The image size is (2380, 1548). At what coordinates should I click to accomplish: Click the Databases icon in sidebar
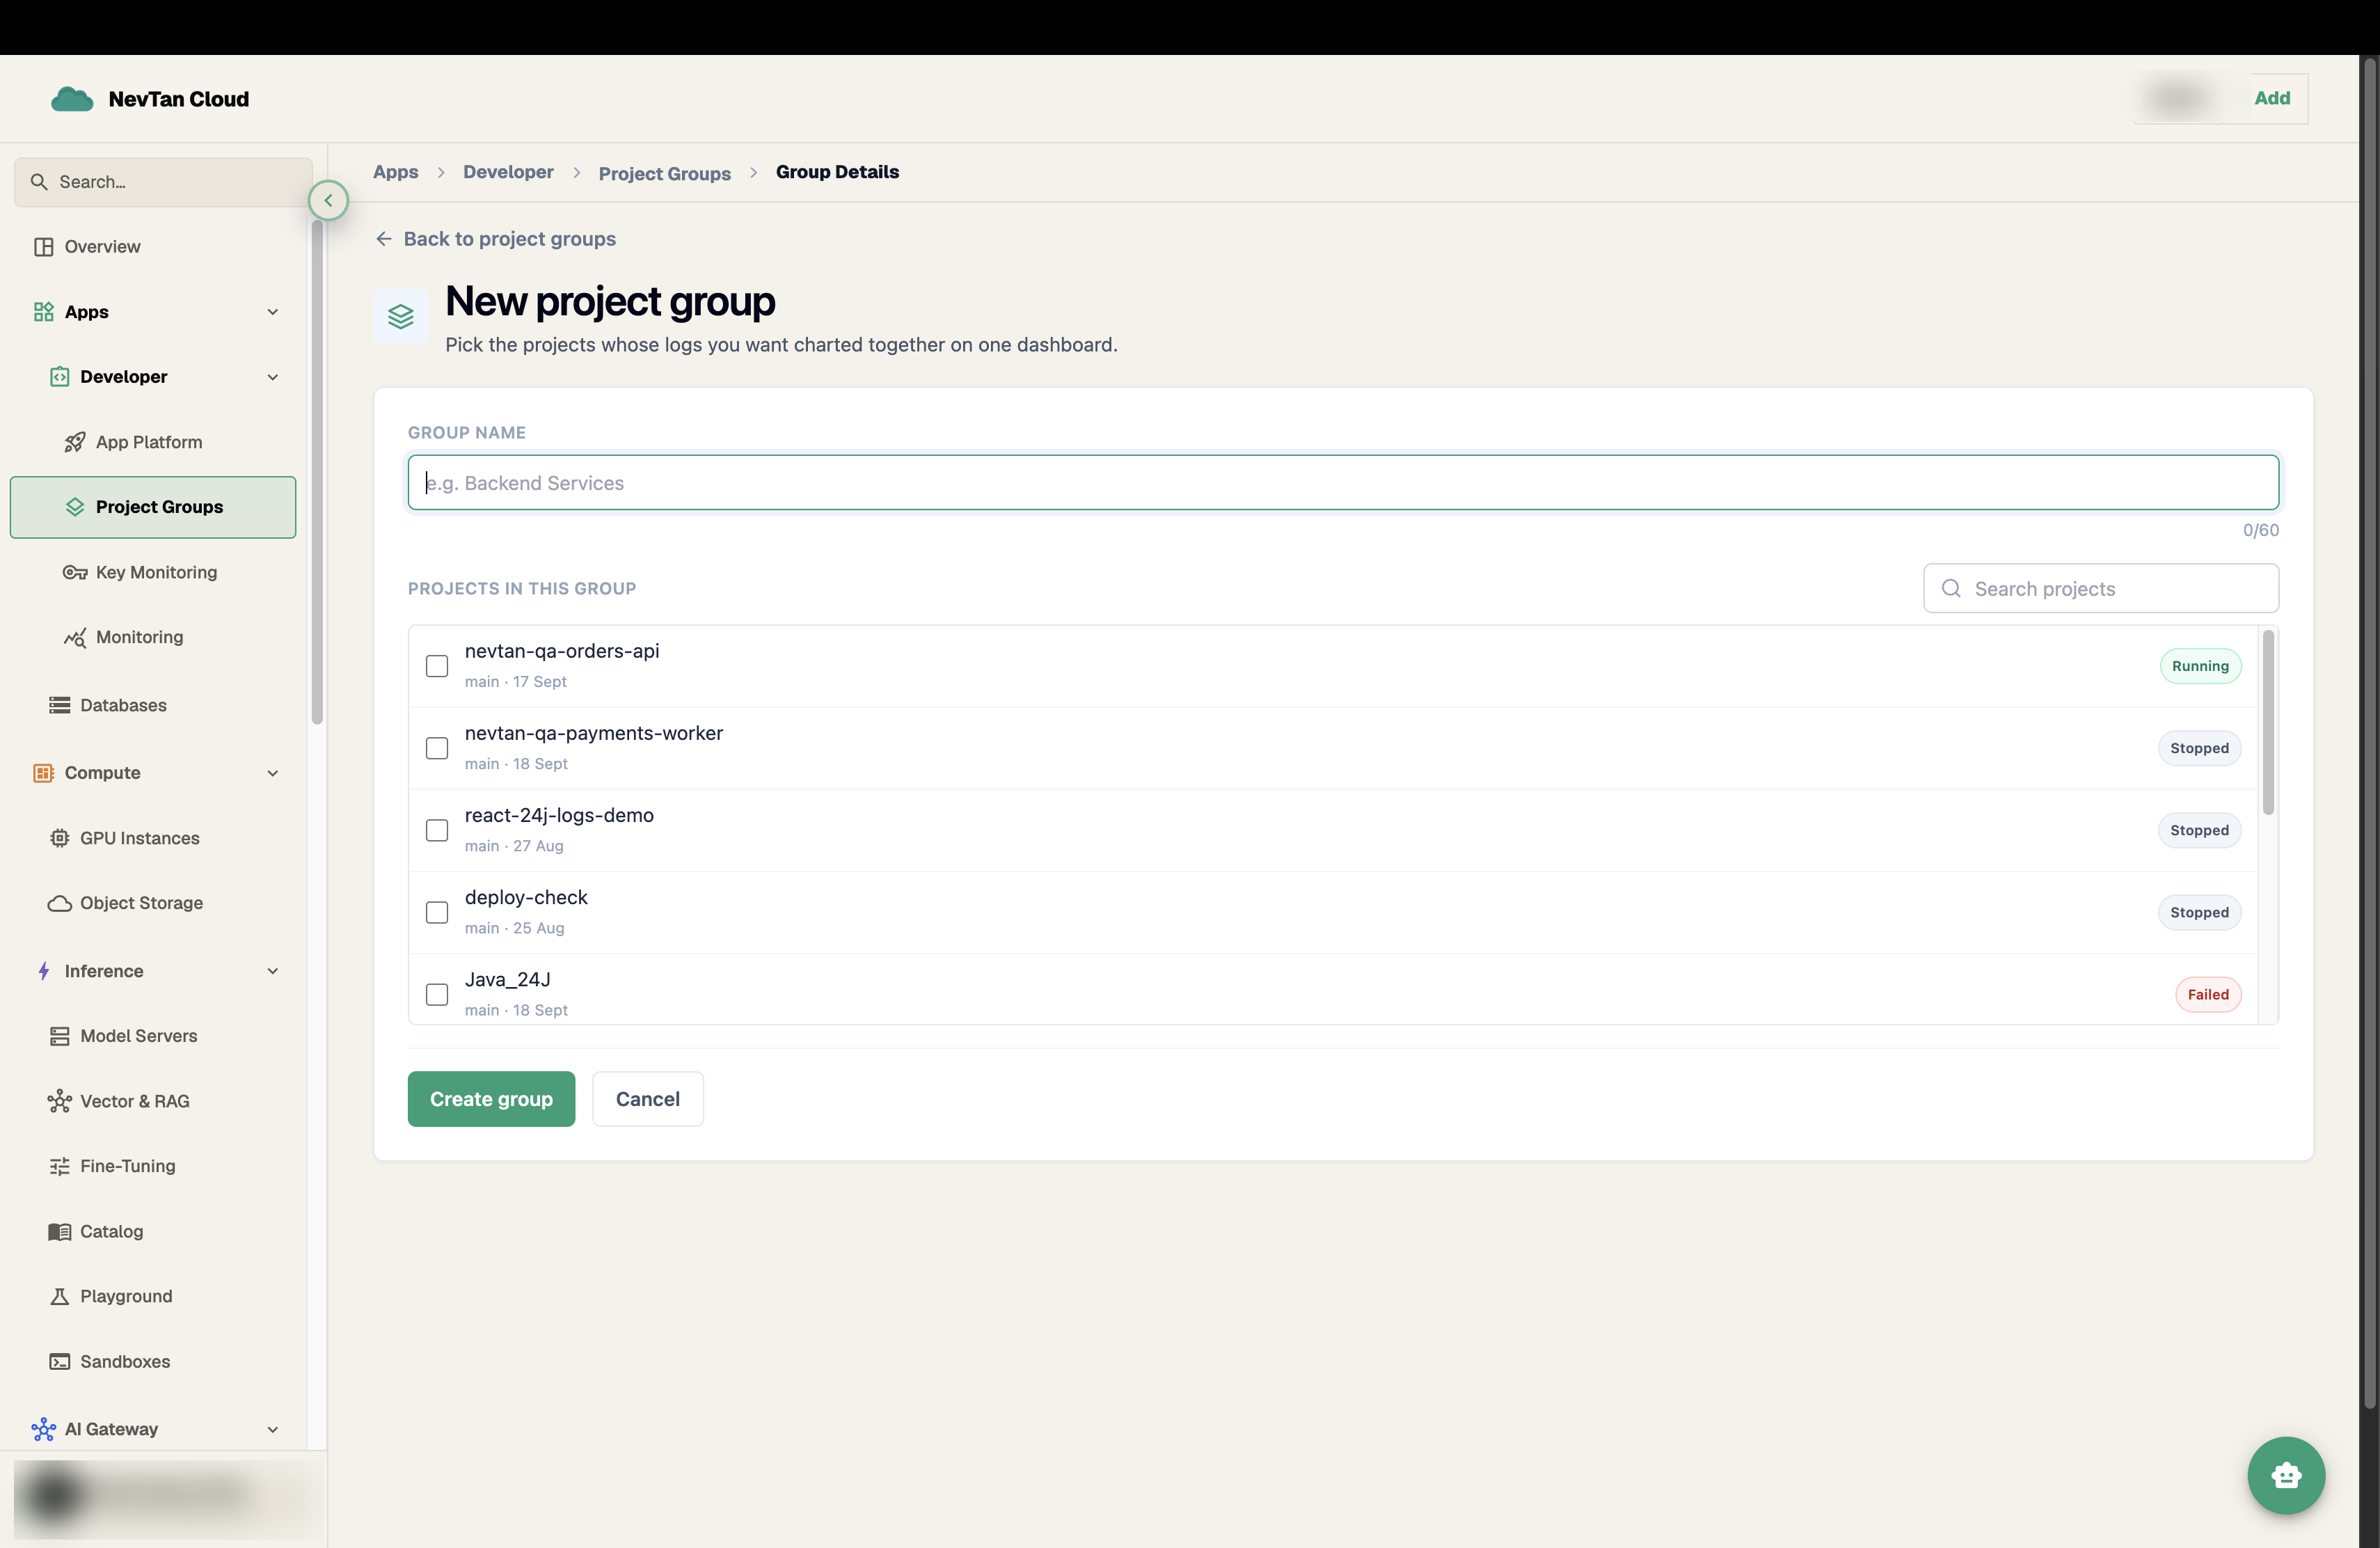click(x=60, y=705)
